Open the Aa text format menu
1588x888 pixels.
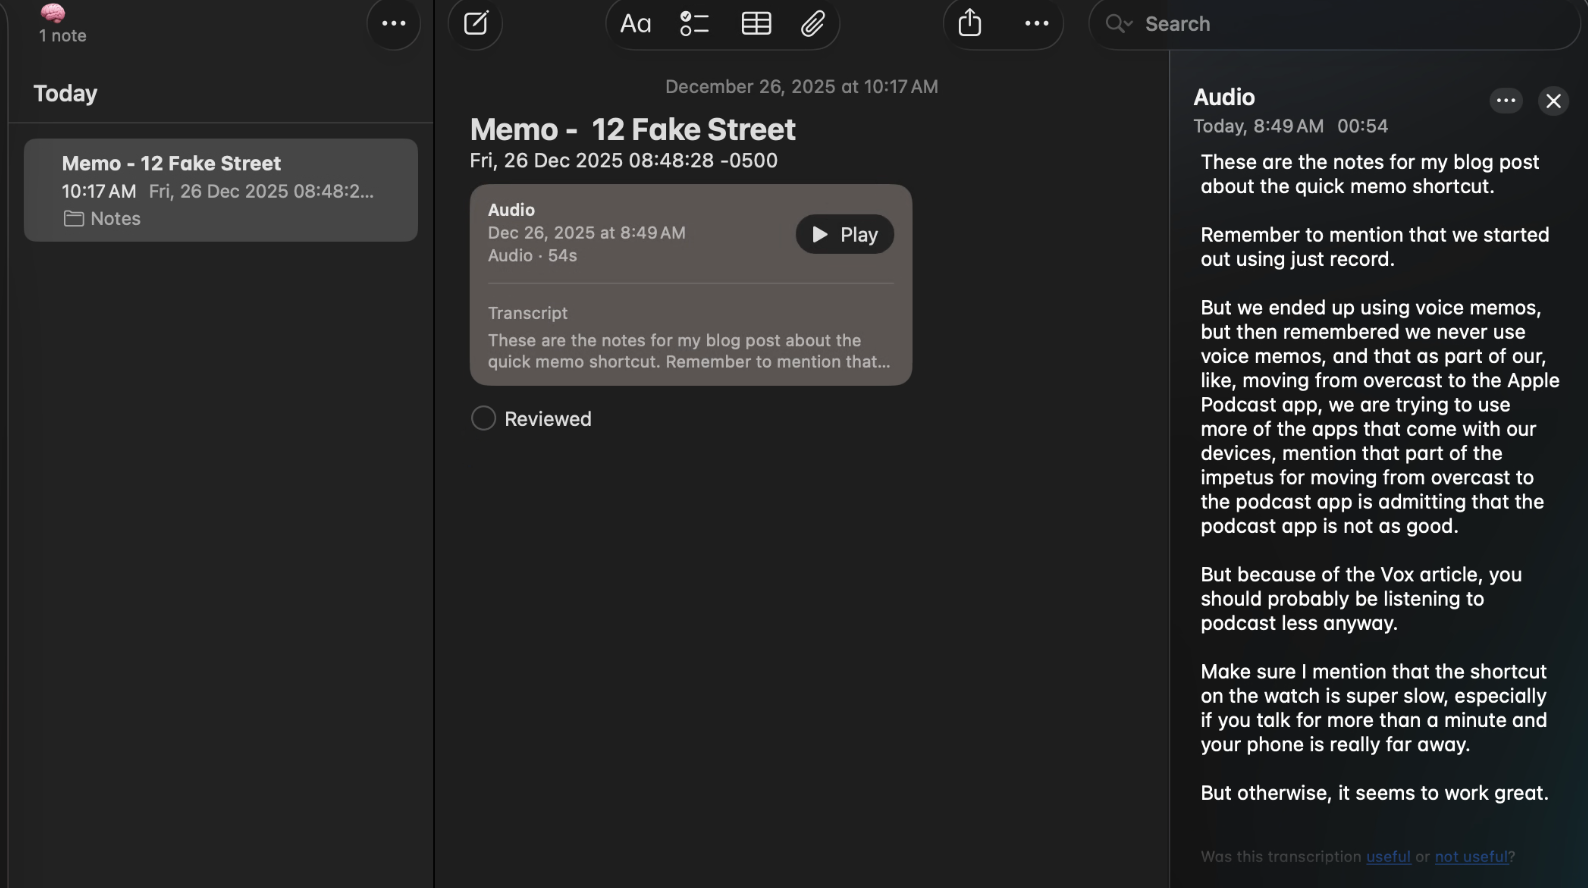click(x=635, y=24)
